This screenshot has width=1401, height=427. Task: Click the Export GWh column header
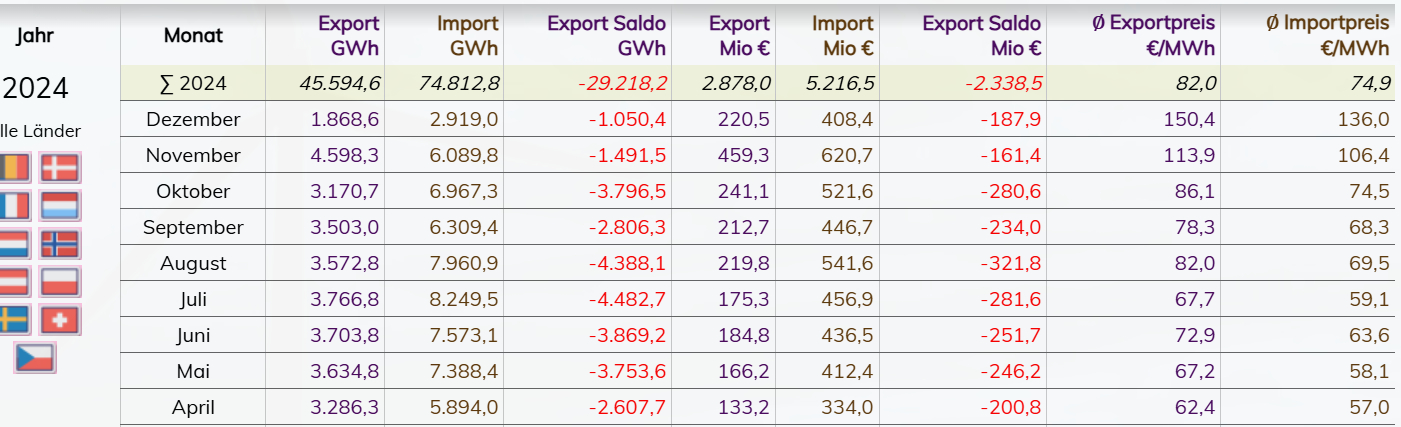pyautogui.click(x=348, y=36)
